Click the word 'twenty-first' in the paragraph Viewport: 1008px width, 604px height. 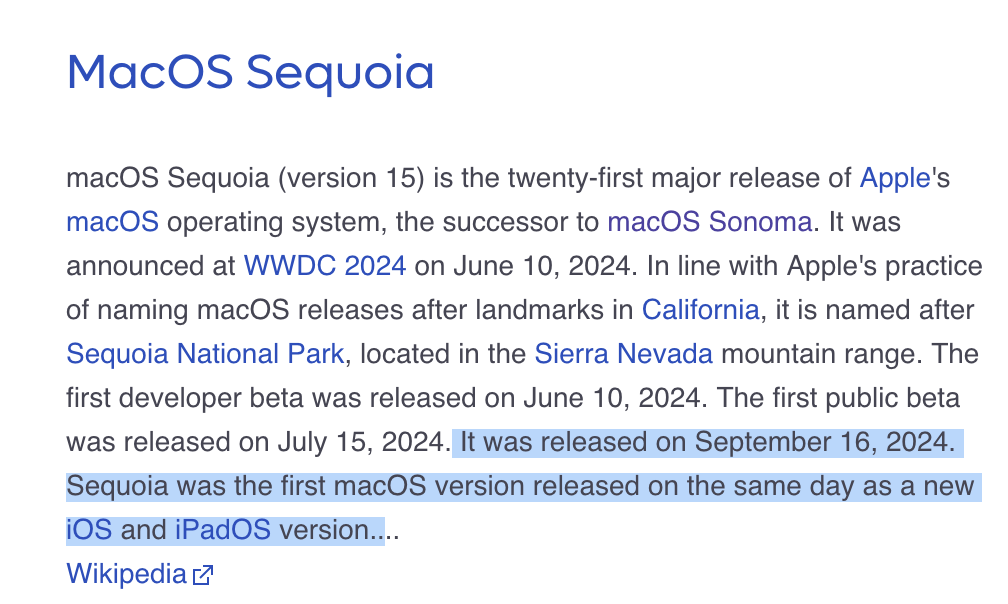(x=575, y=178)
